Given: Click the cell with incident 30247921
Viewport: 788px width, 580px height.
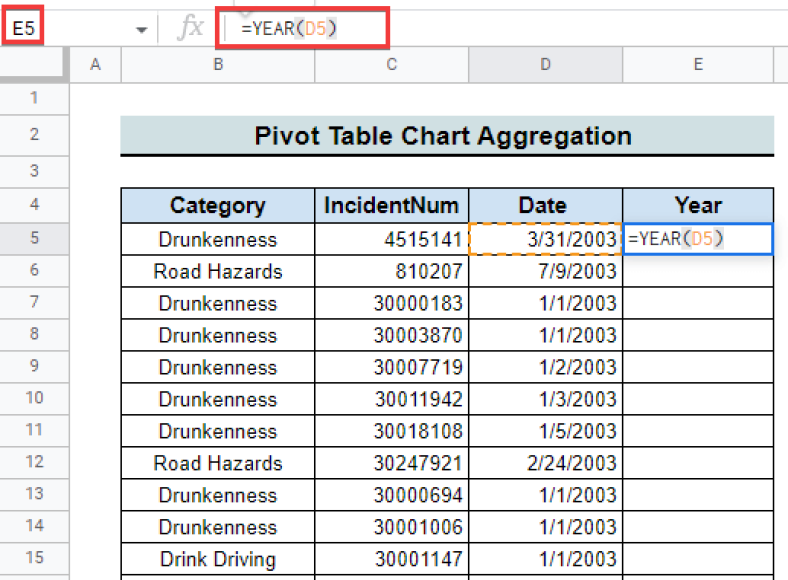Looking at the screenshot, I should click(391, 463).
